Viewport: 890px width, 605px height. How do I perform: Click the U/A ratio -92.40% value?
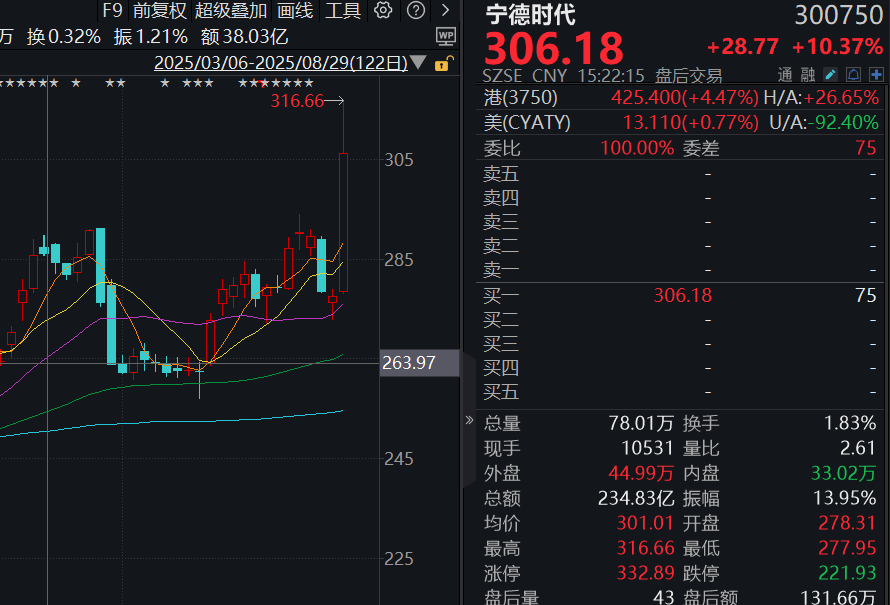[x=843, y=123]
